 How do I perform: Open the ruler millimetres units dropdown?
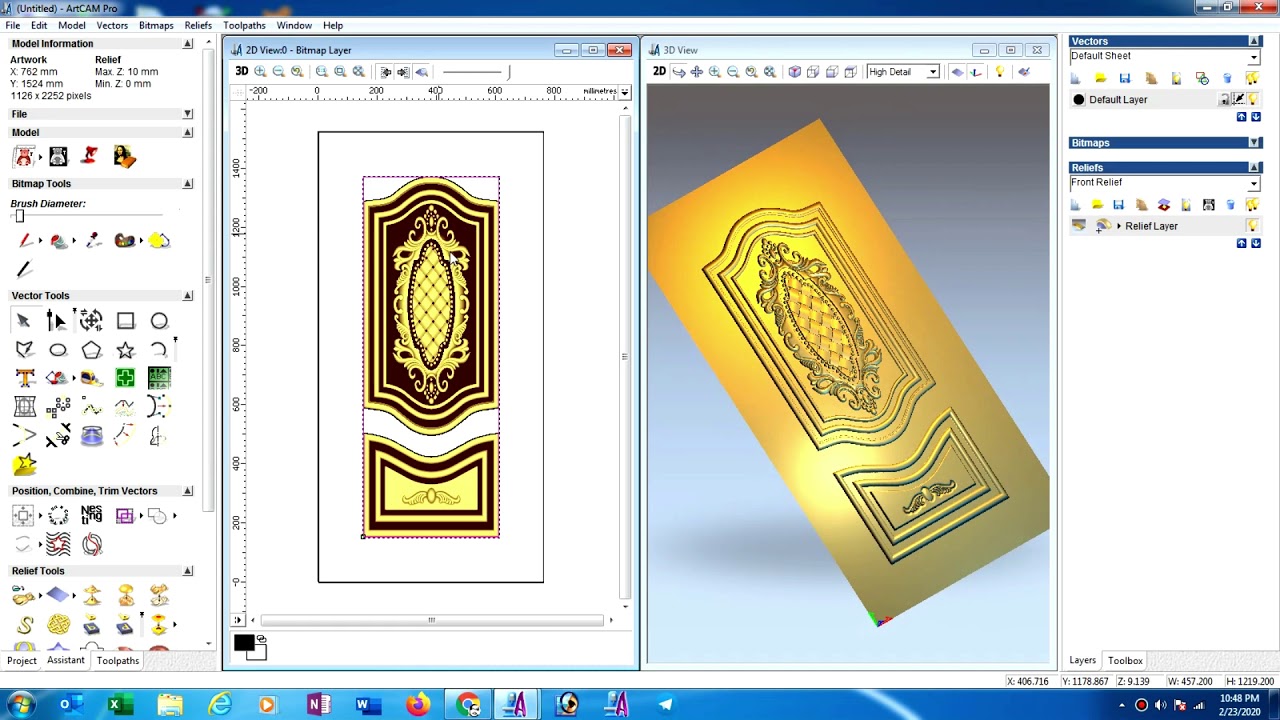pos(624,92)
